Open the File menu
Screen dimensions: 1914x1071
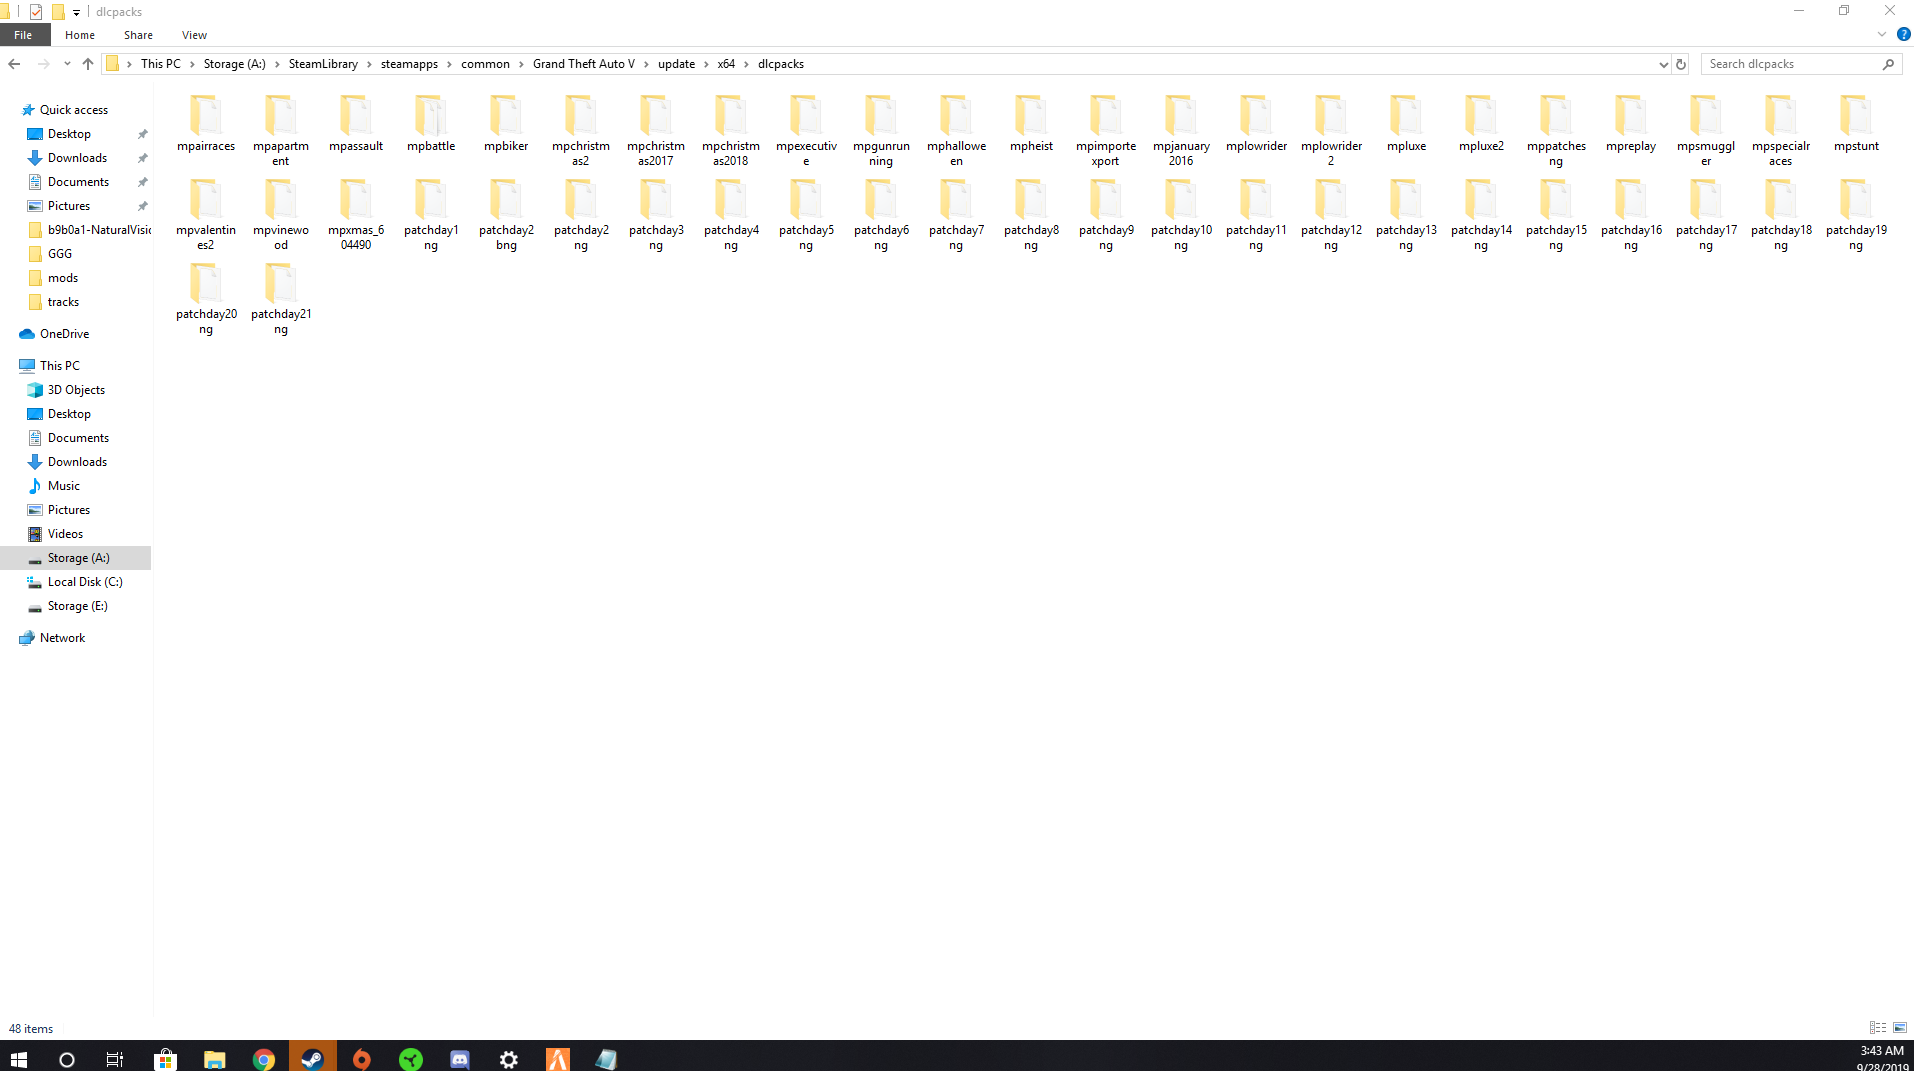(x=23, y=35)
